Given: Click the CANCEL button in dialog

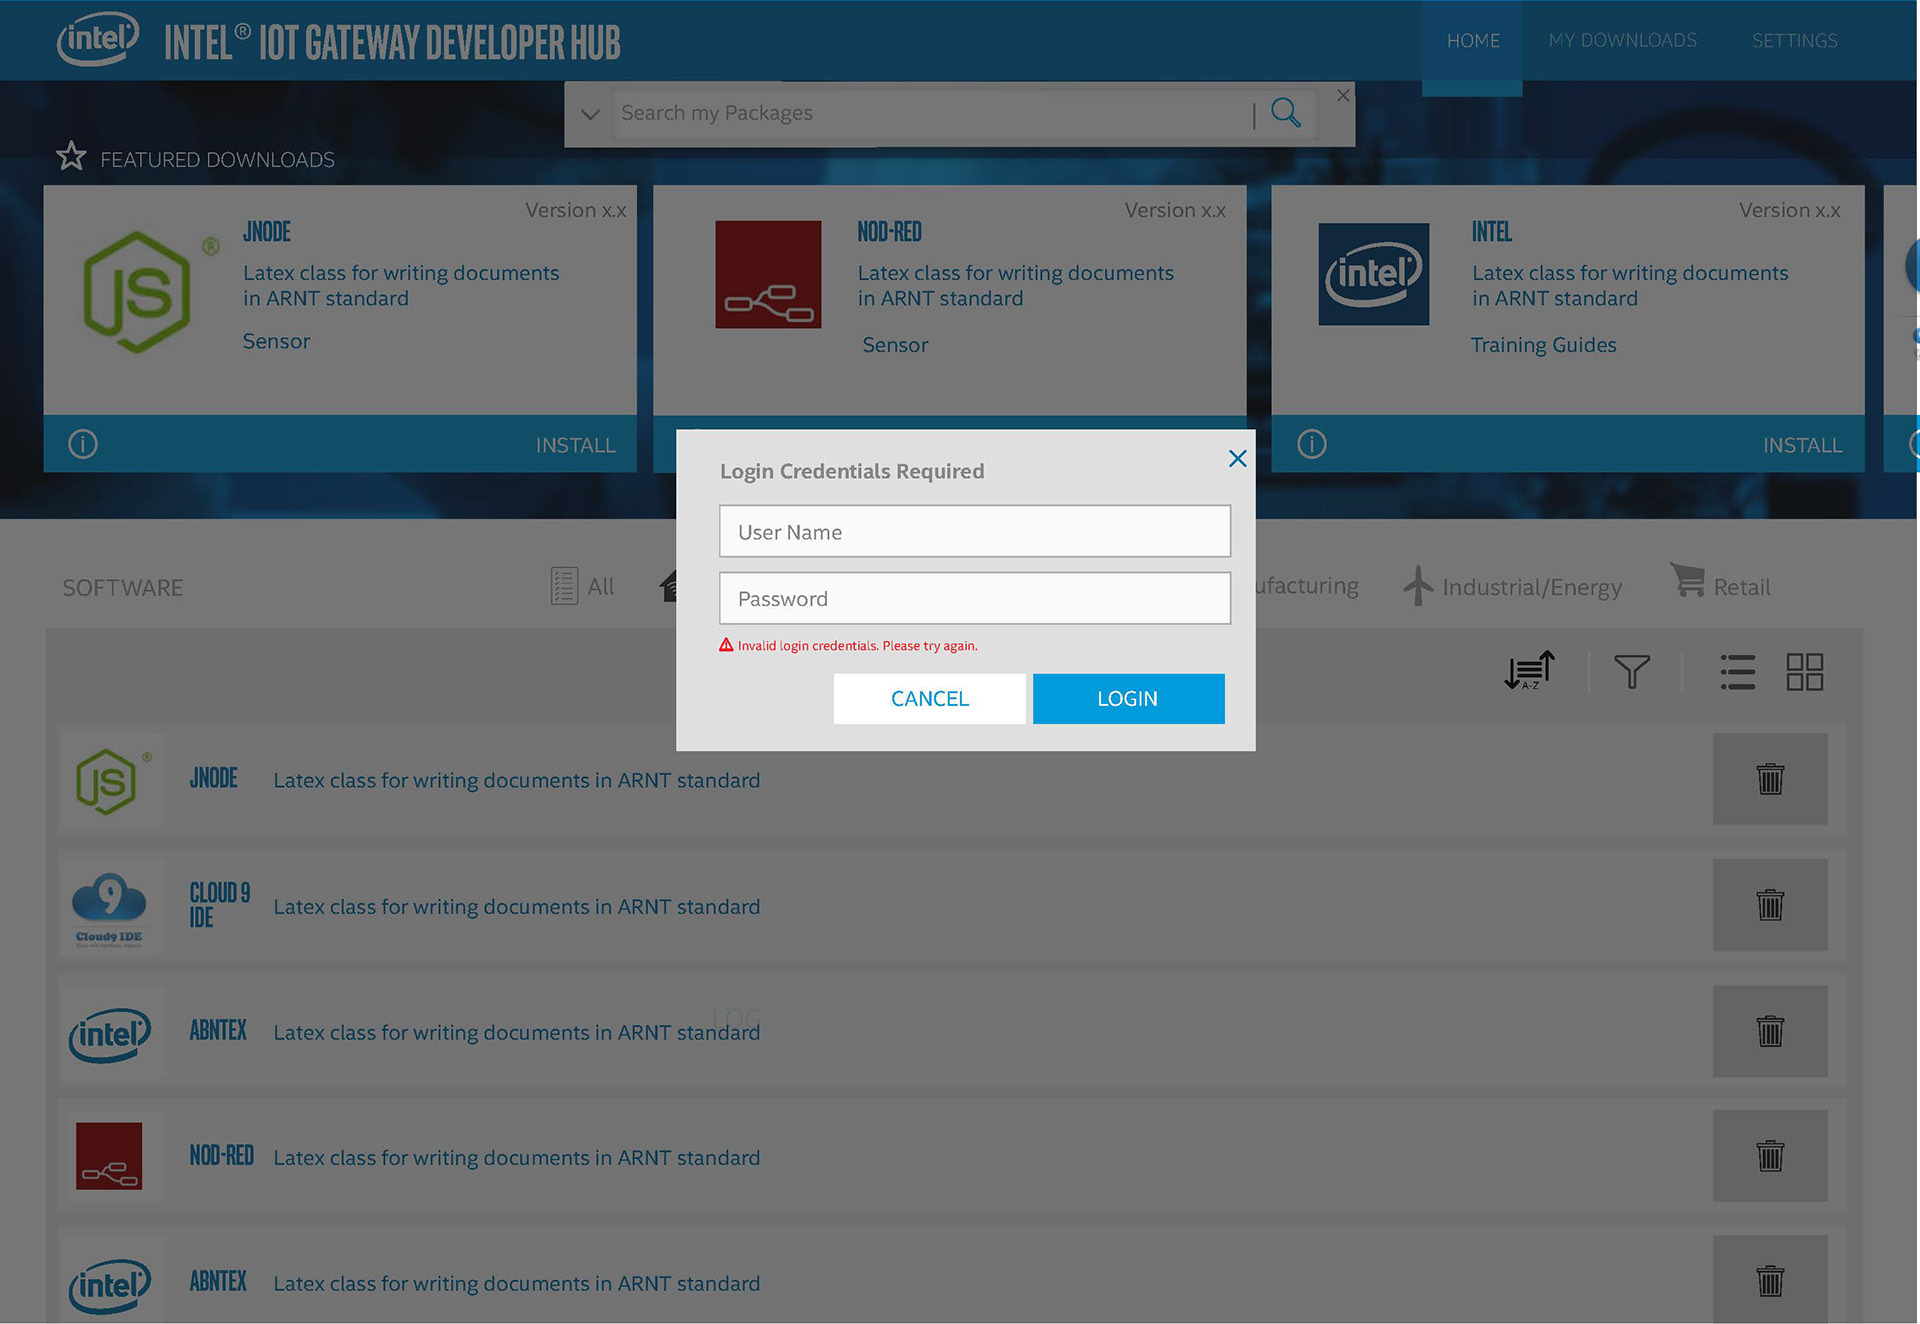Looking at the screenshot, I should (x=929, y=699).
